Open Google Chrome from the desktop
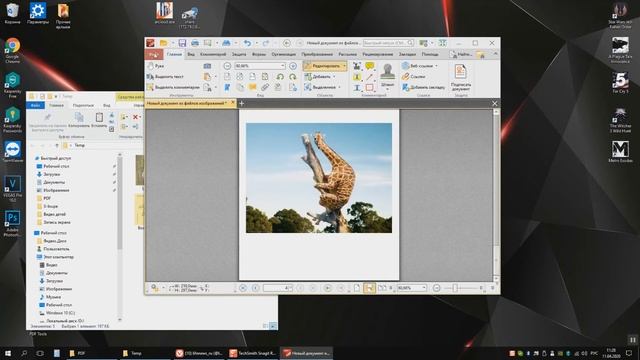This screenshot has height=360, width=640. [x=12, y=51]
